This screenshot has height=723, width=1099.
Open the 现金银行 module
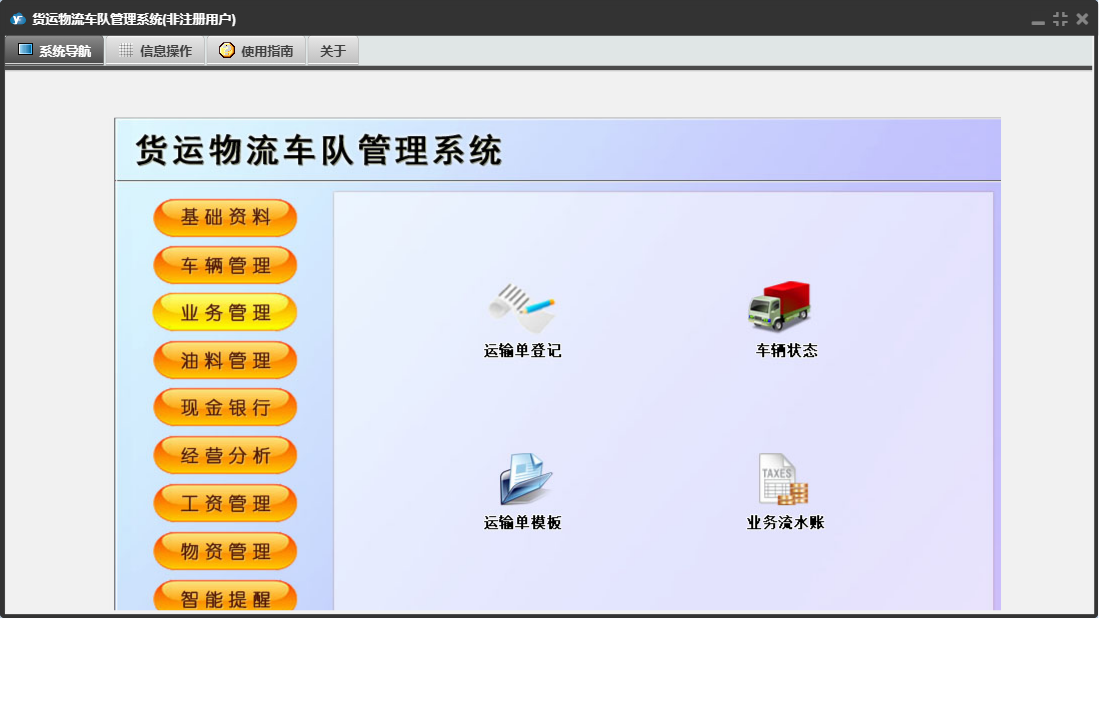pos(225,408)
